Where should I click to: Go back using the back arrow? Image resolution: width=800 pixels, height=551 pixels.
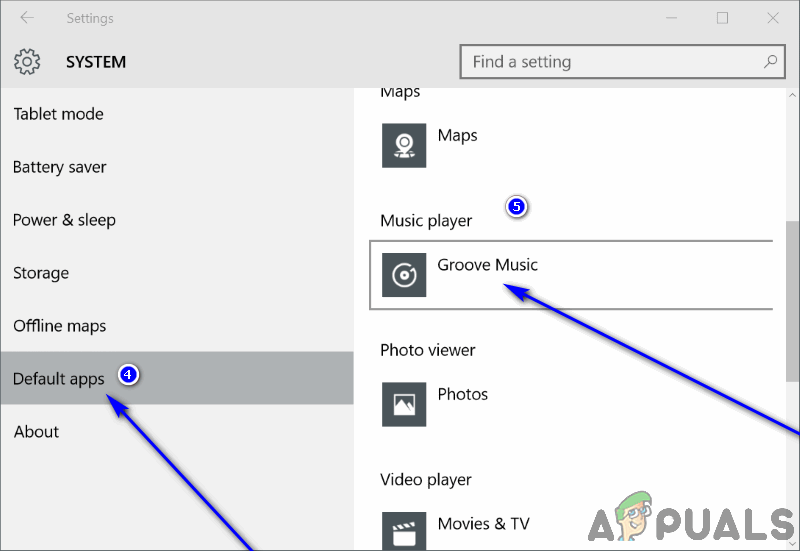(x=27, y=18)
